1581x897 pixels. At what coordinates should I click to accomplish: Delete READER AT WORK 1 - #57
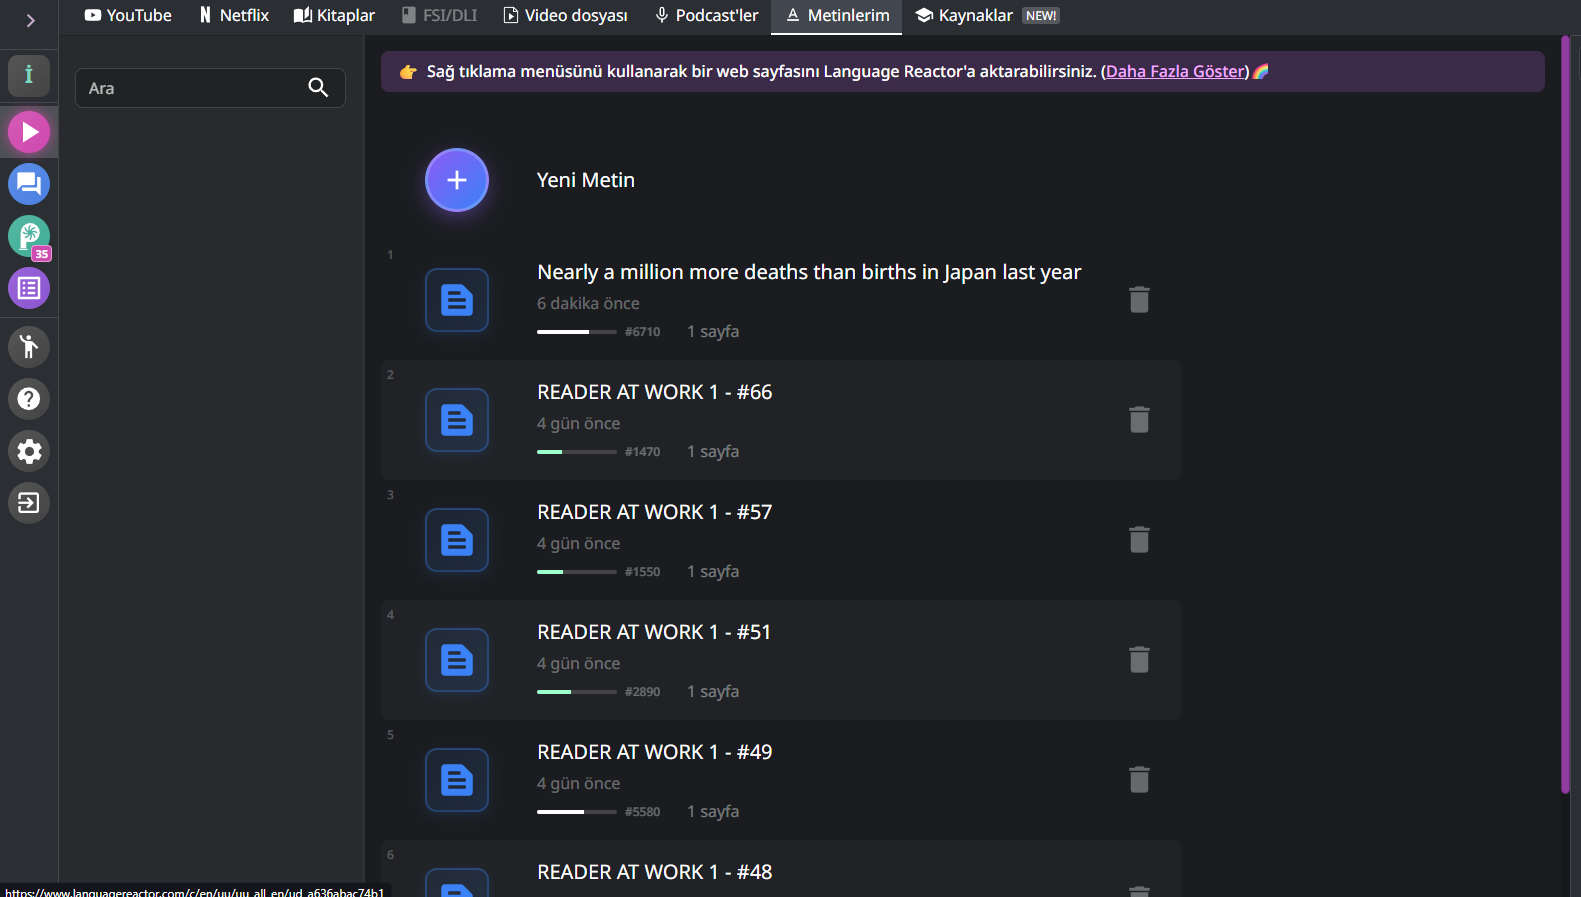tap(1139, 540)
